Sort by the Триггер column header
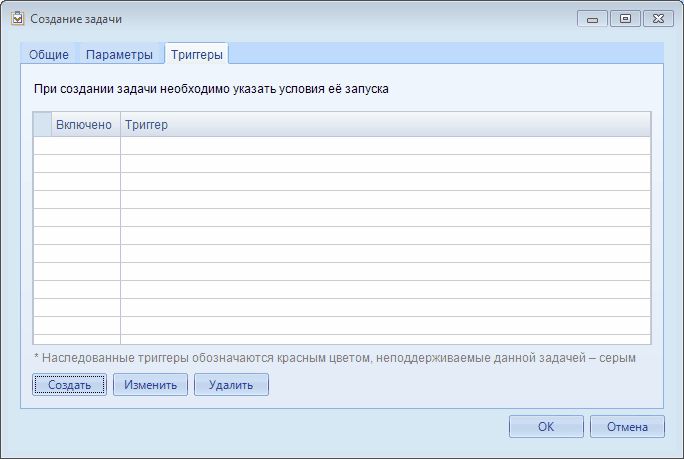 click(x=385, y=124)
